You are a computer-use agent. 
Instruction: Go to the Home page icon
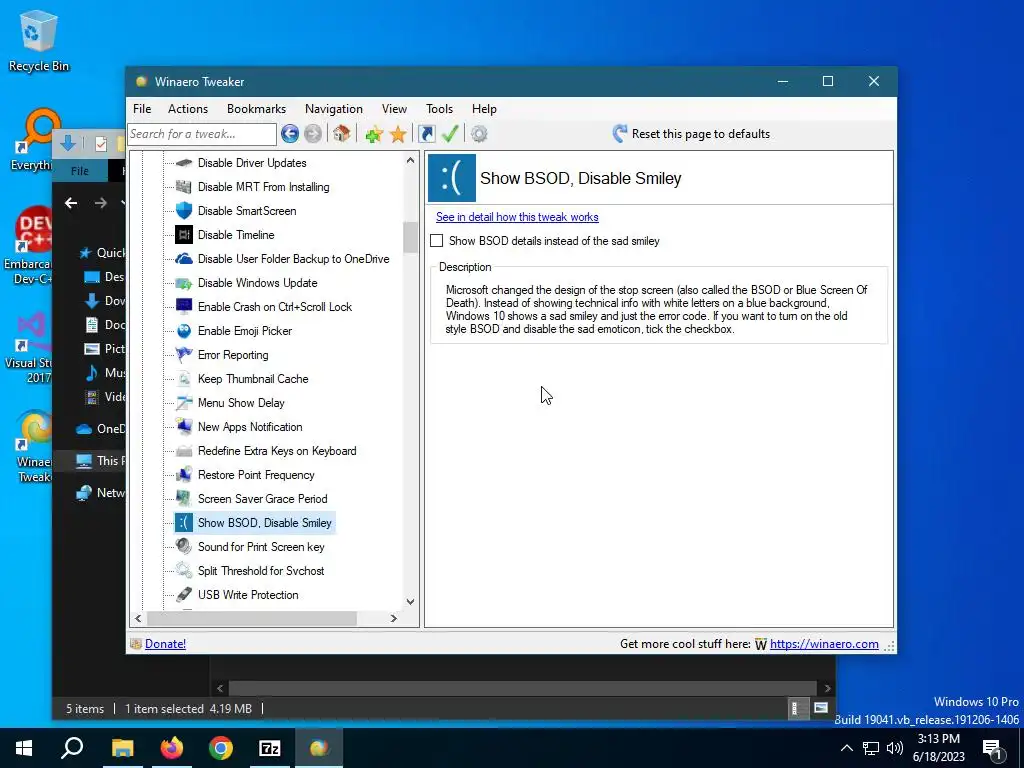pos(341,134)
